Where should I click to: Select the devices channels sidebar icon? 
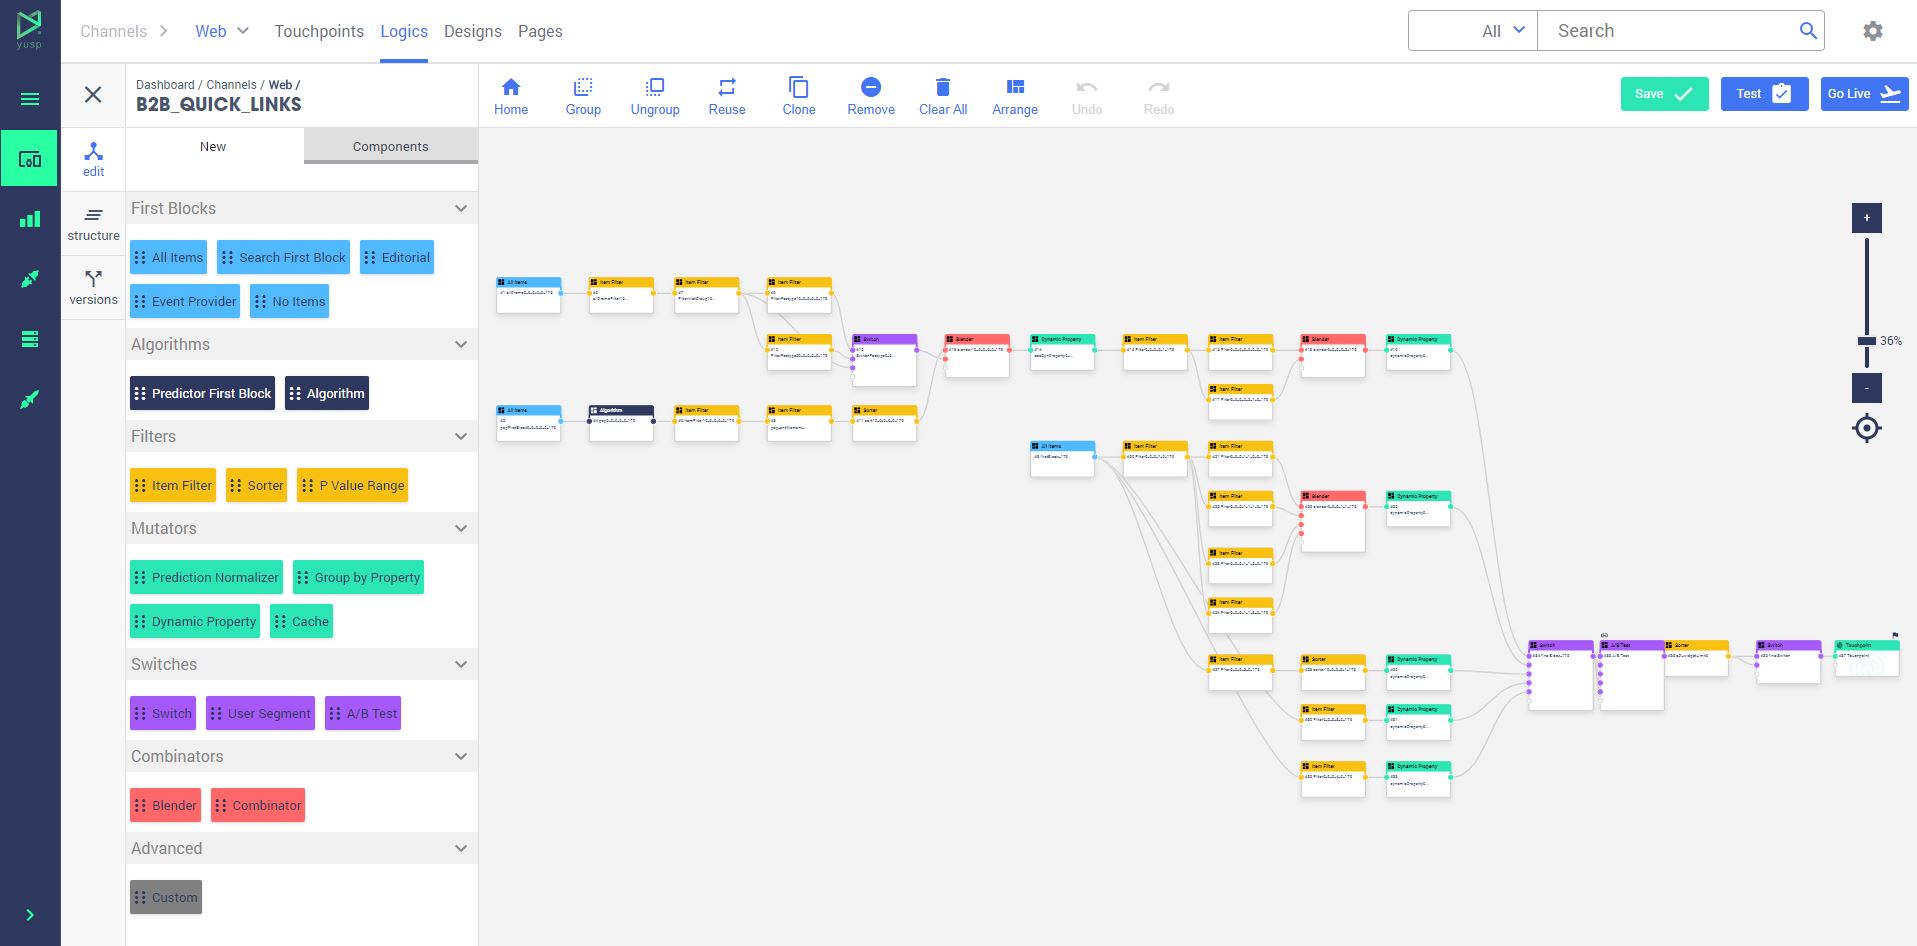30,159
